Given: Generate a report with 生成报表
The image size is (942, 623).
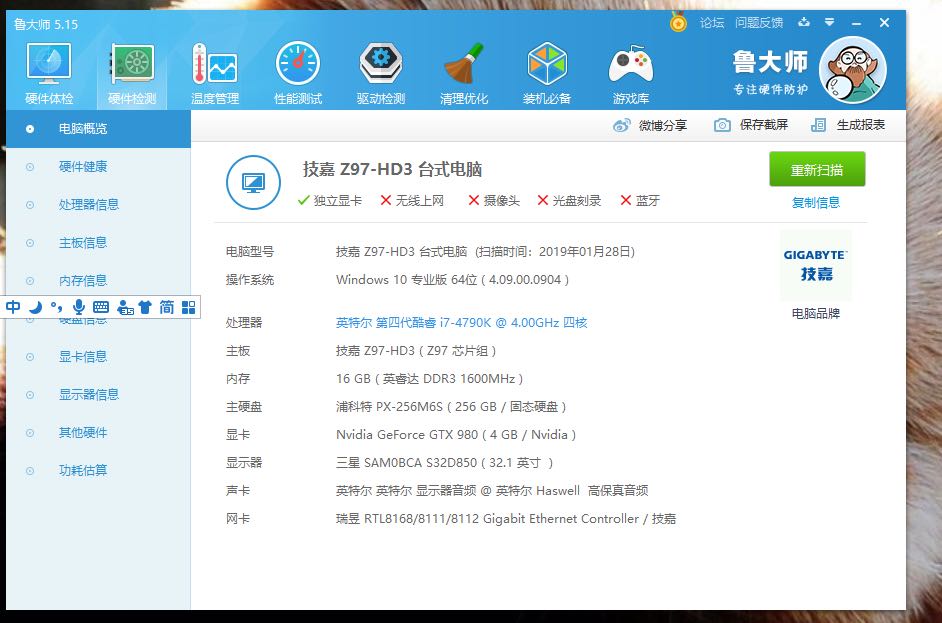Looking at the screenshot, I should point(848,125).
